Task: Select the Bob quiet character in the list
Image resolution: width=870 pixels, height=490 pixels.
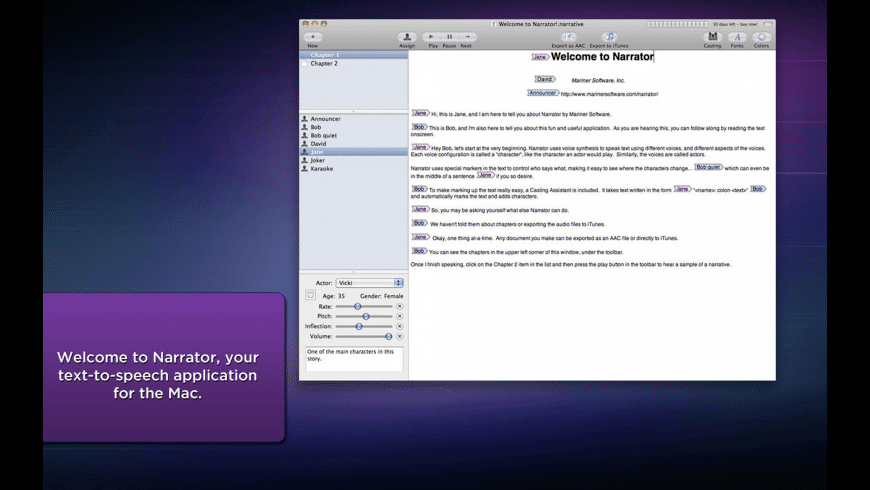Action: 354,135
